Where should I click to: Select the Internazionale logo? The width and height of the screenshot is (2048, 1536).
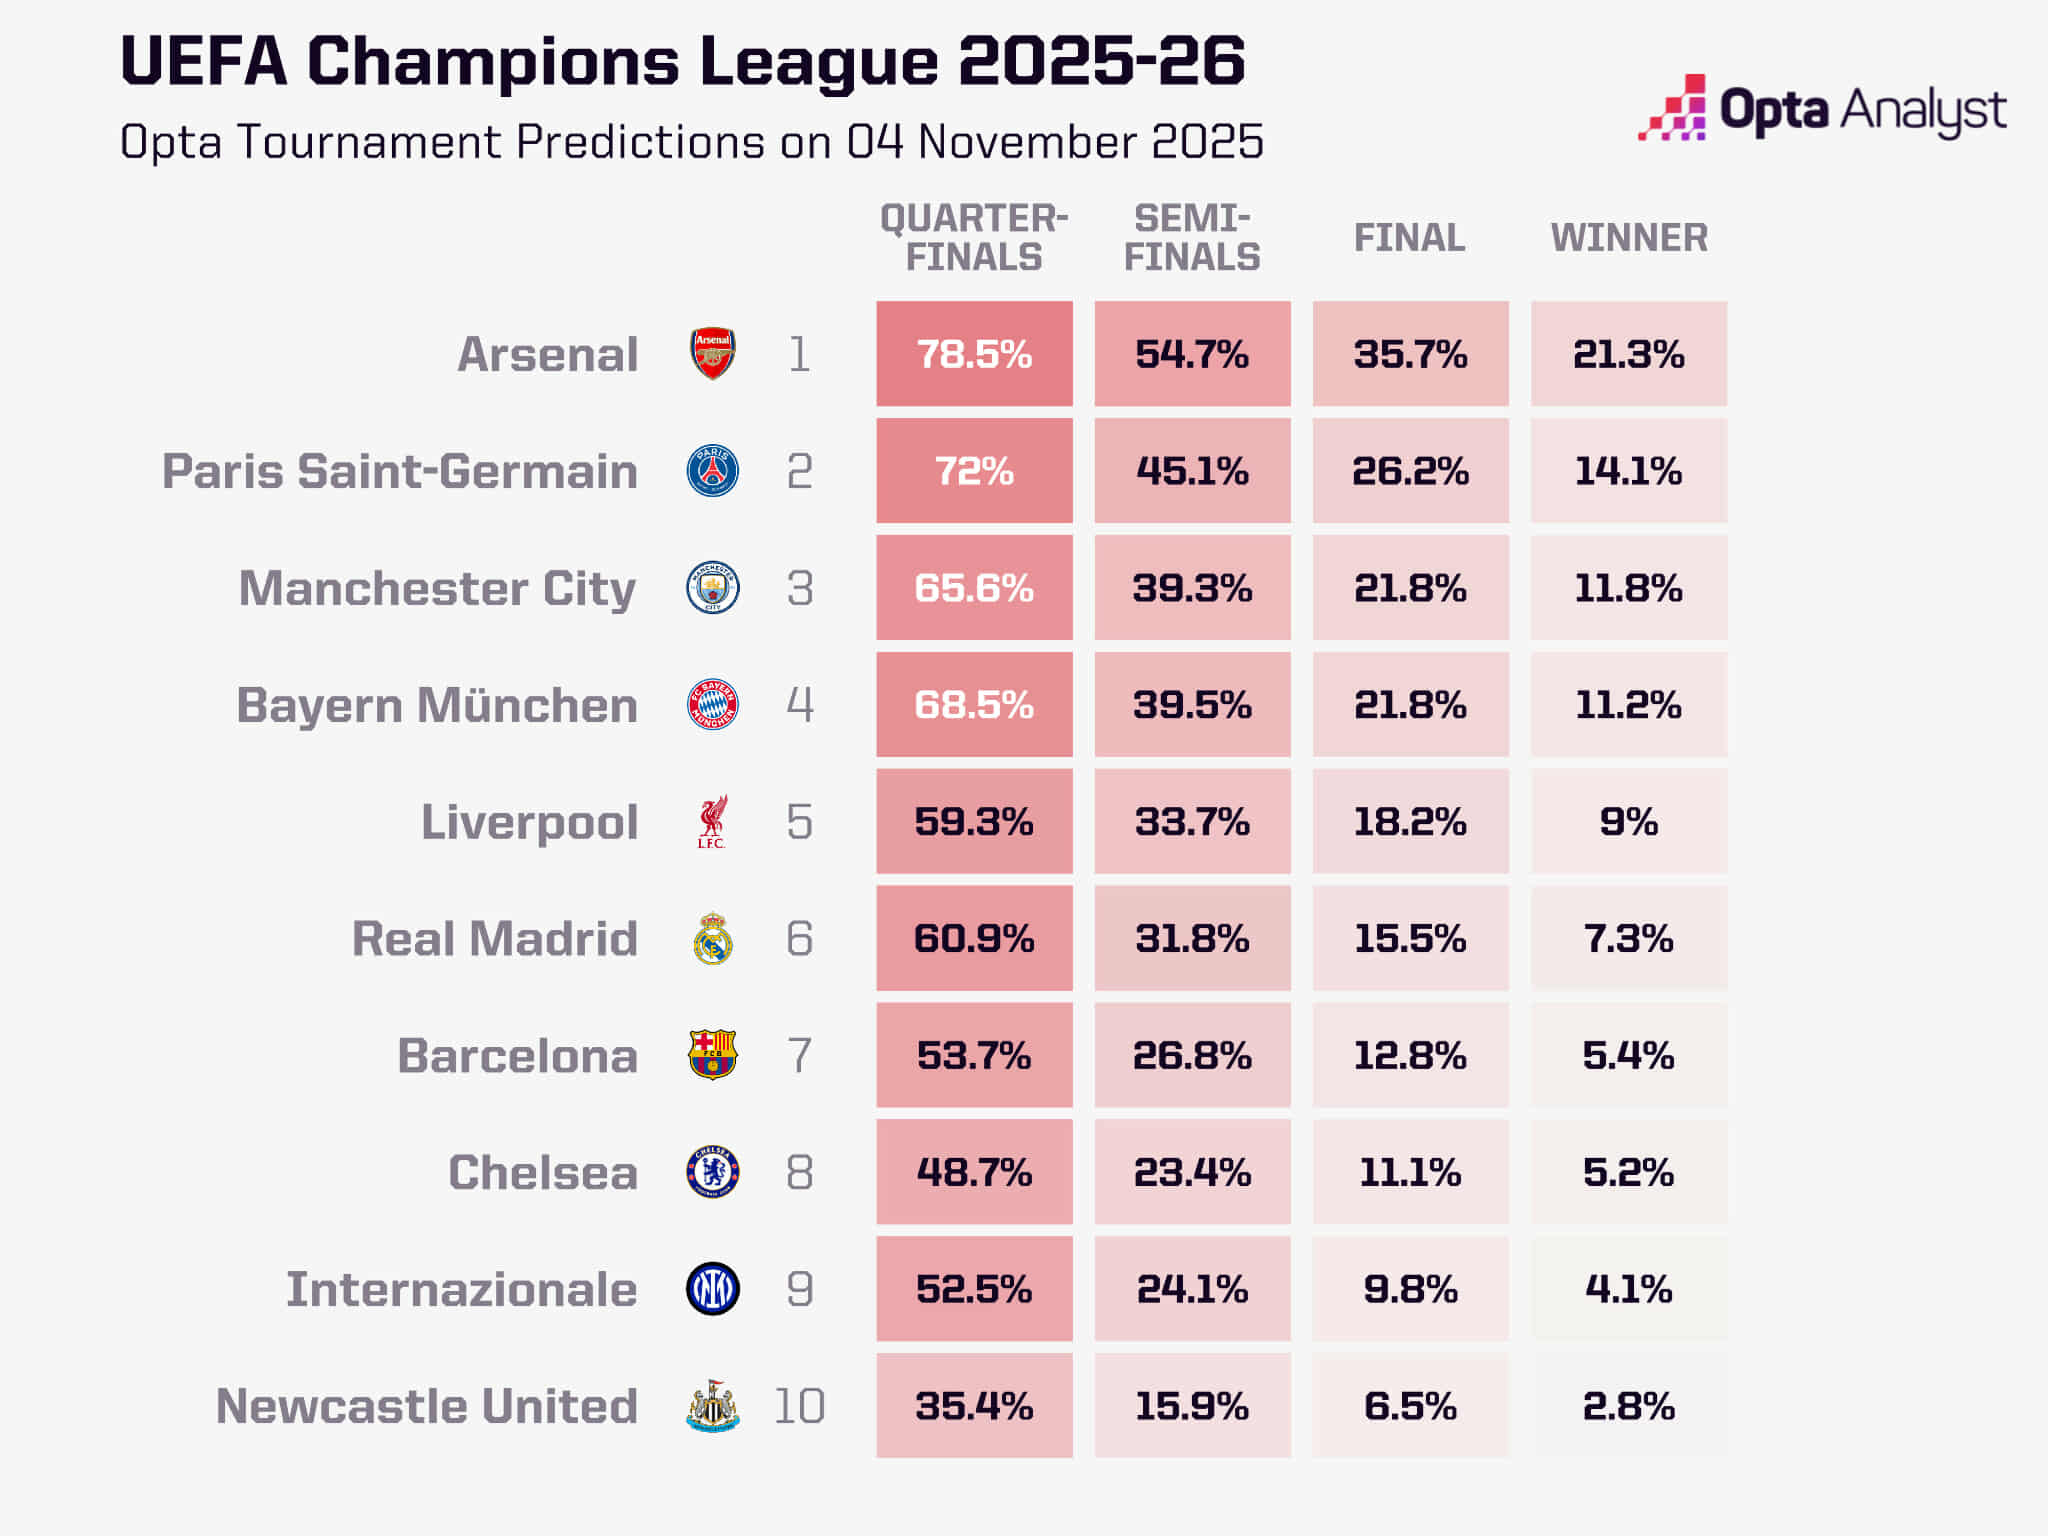(713, 1289)
